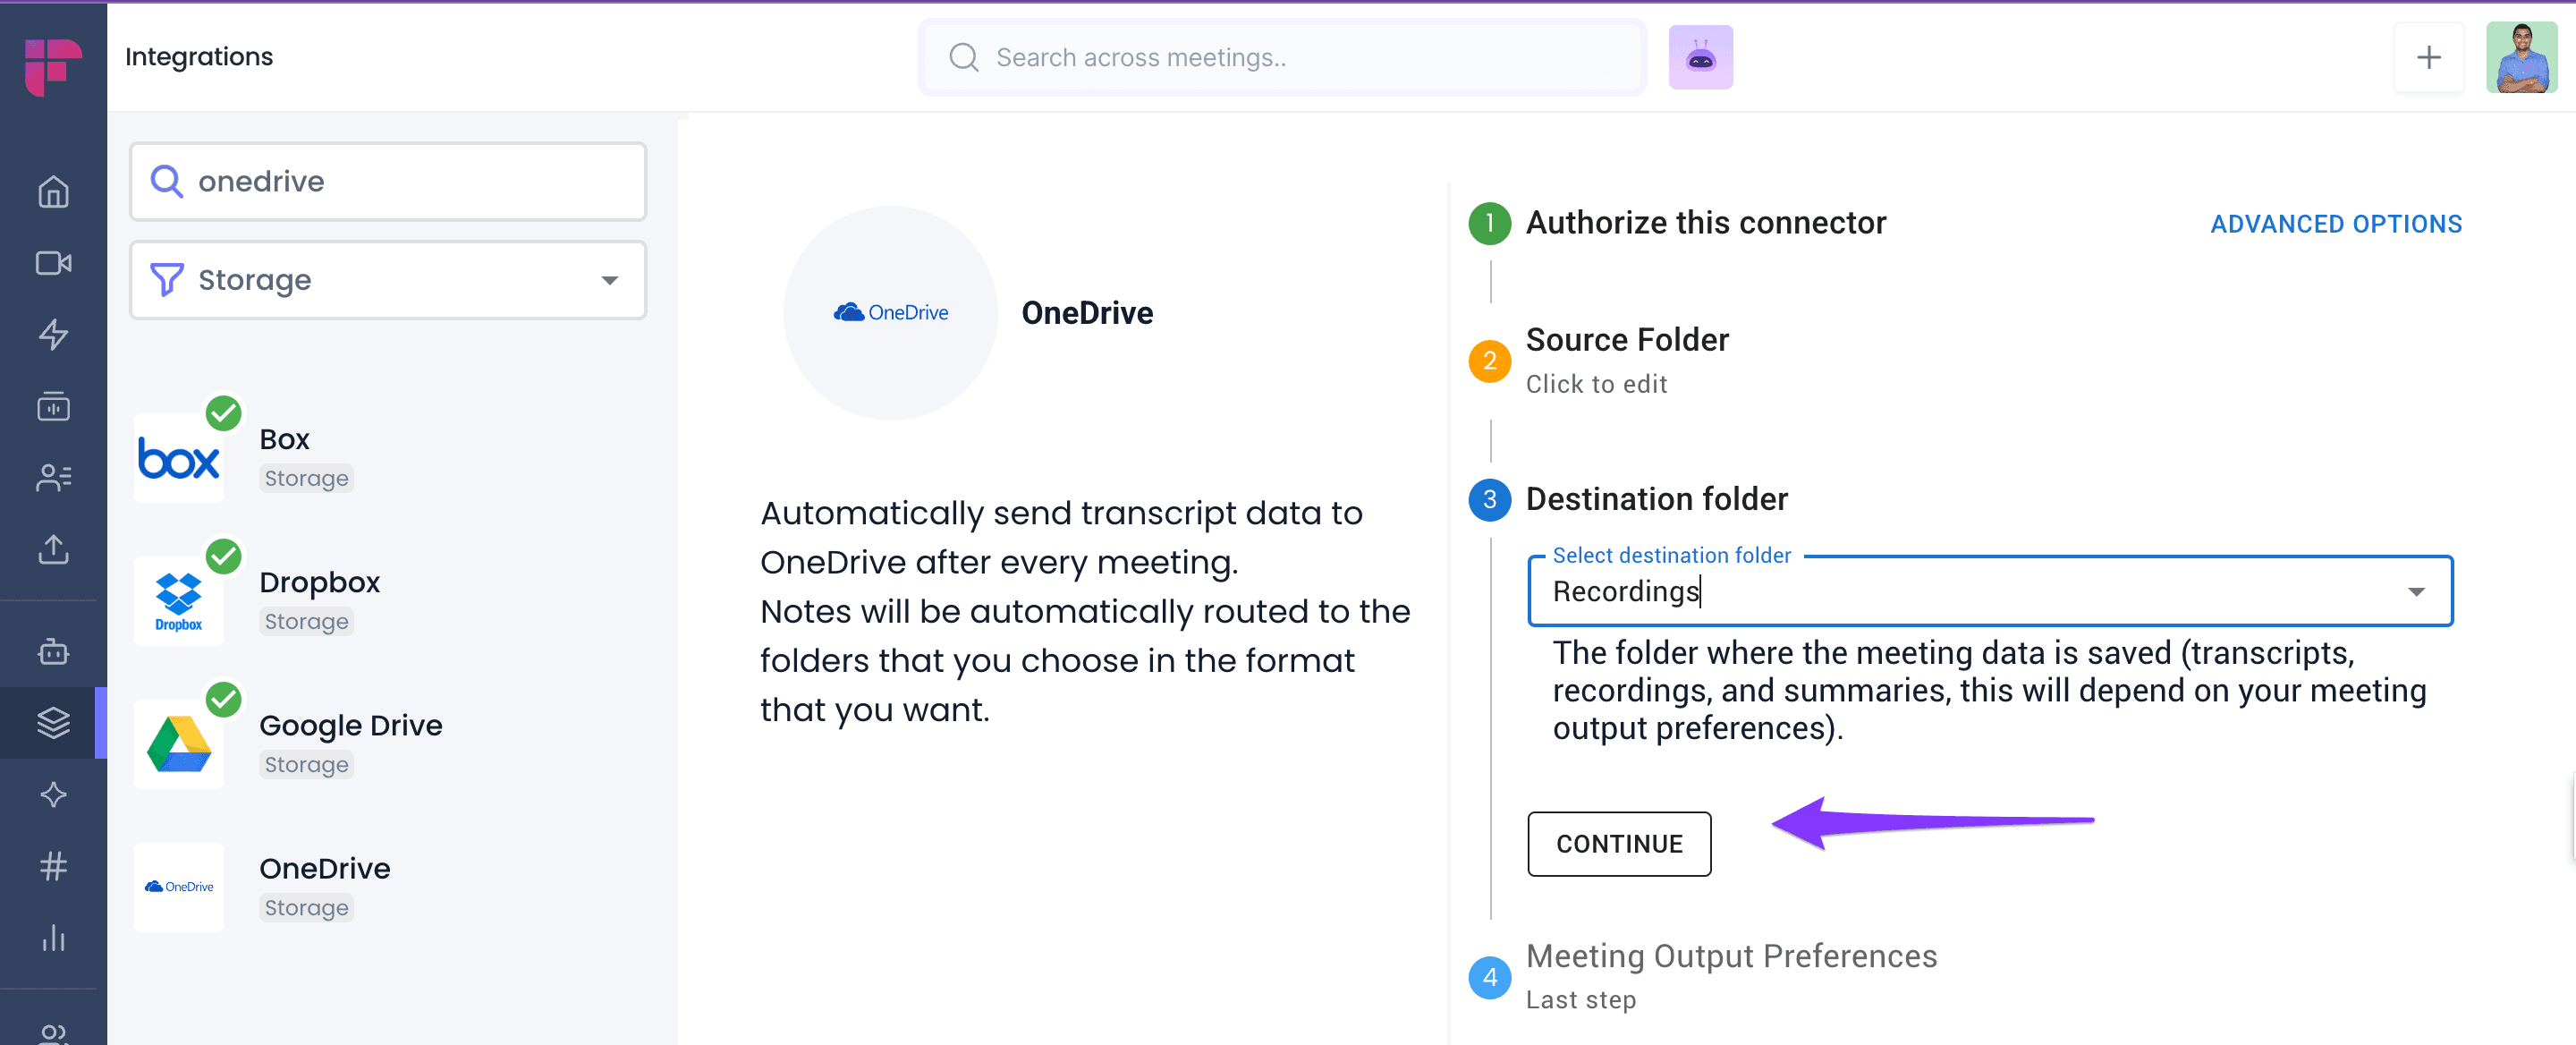Click Storage tag under Dropbox
Viewport: 2576px width, 1045px height.
pyautogui.click(x=306, y=622)
